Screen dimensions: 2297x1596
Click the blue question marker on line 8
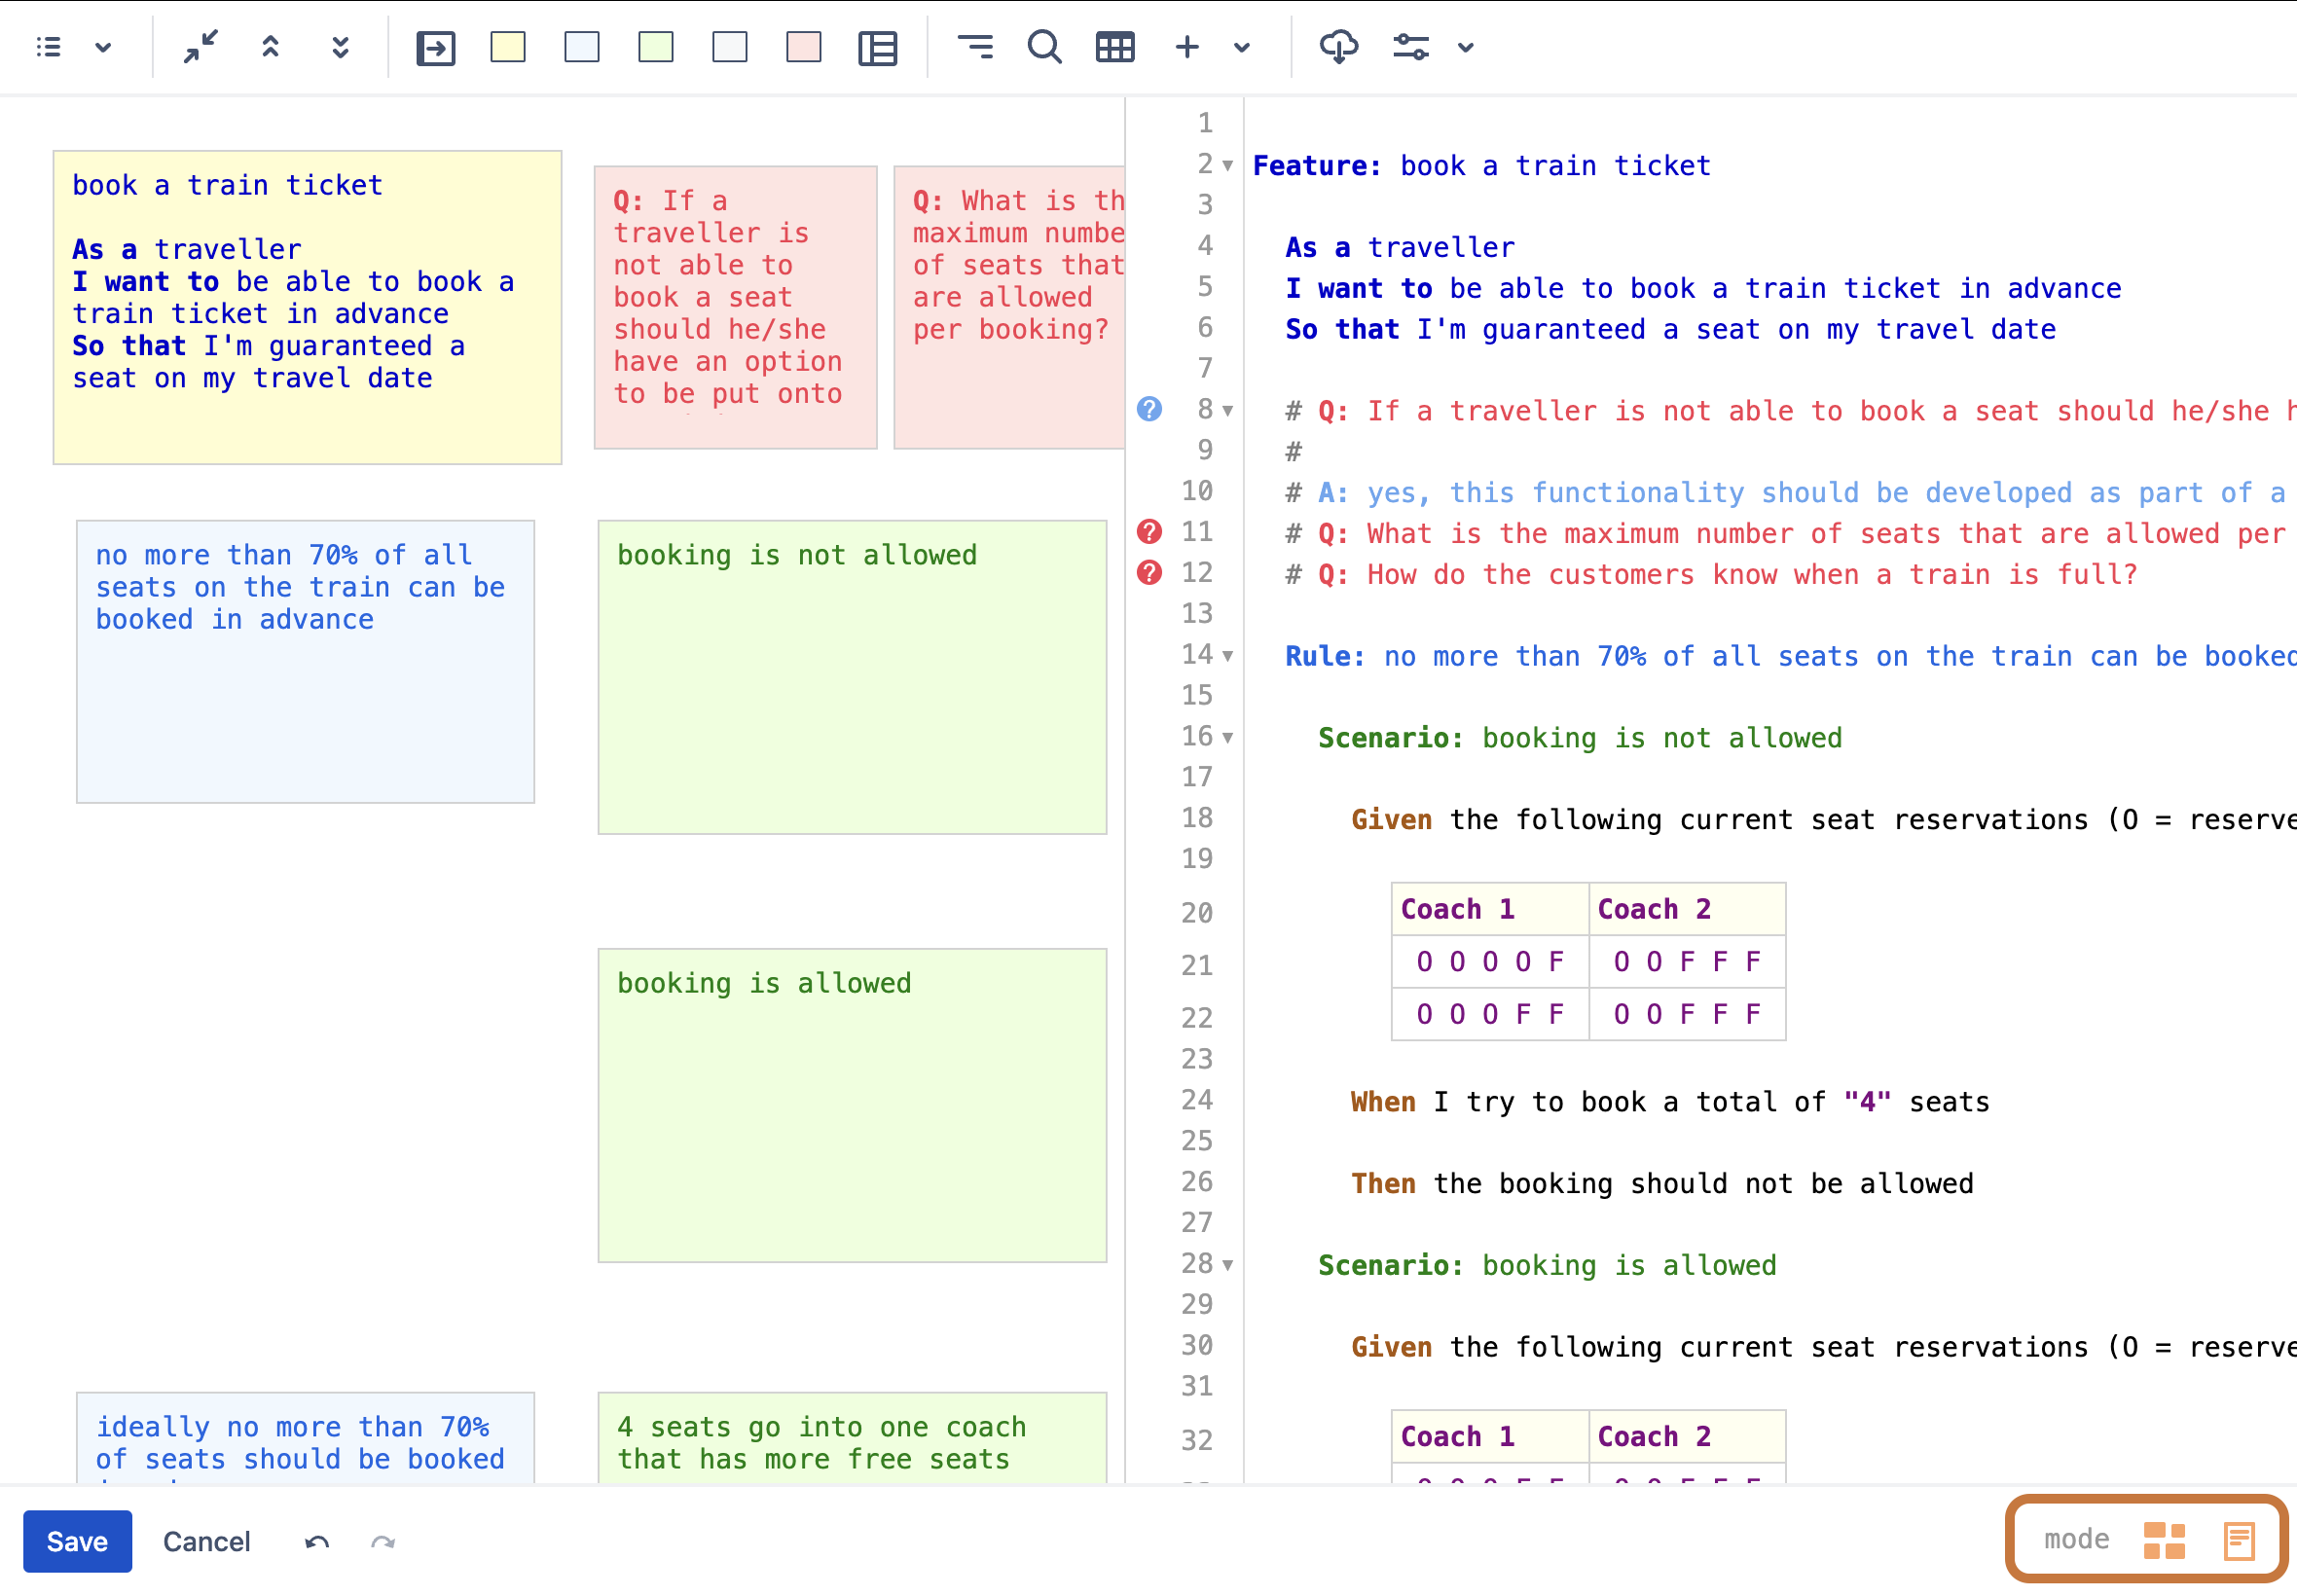(1150, 409)
